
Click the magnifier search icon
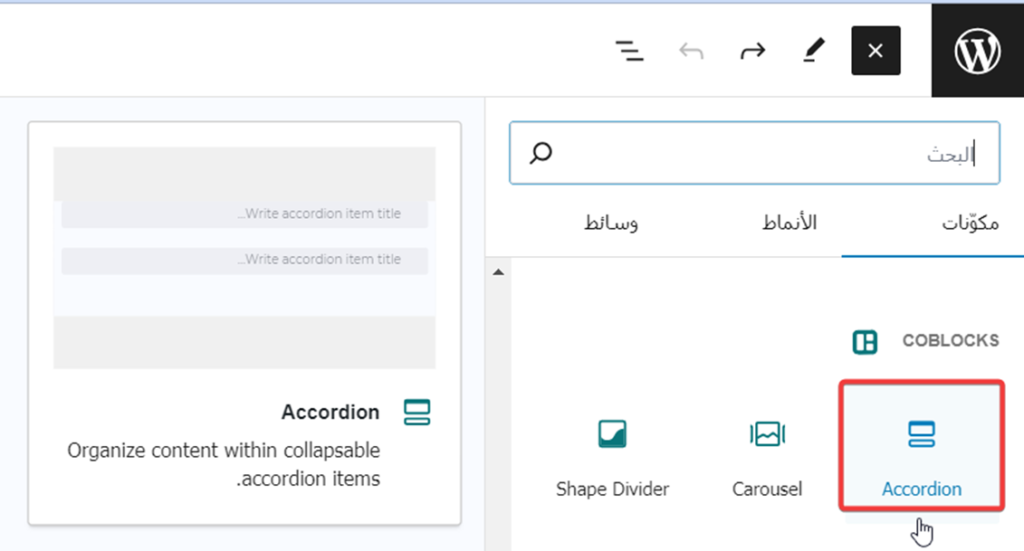tap(541, 154)
